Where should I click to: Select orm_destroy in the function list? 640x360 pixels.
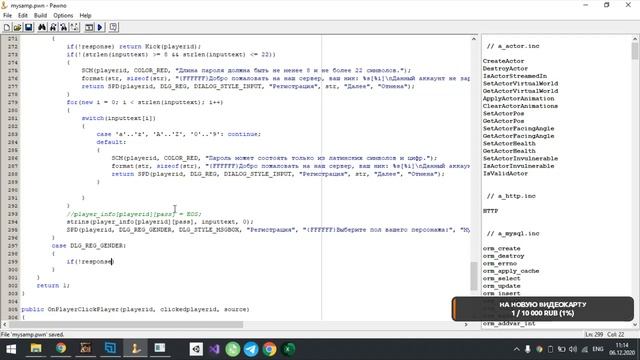pos(503,256)
